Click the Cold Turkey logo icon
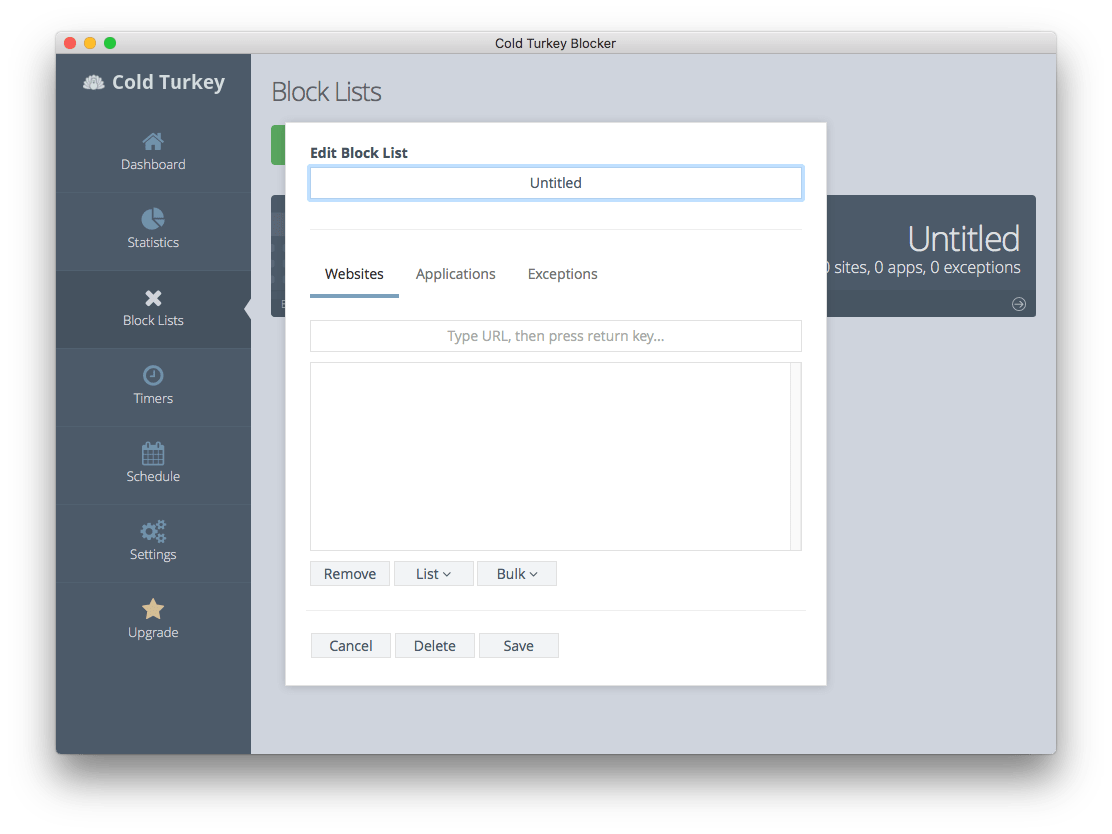Viewport: 1112px width, 834px height. click(x=94, y=83)
